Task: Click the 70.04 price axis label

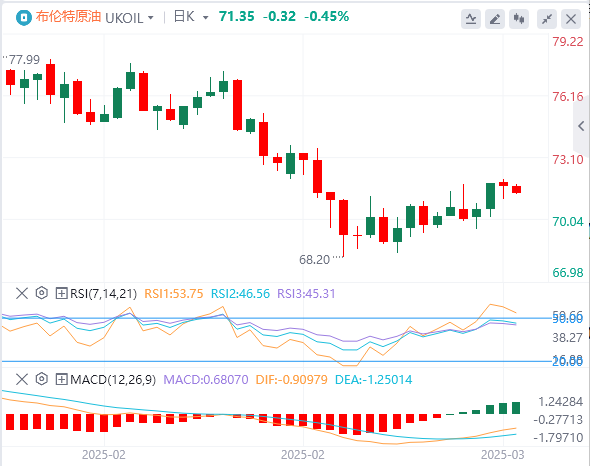Action: click(568, 222)
